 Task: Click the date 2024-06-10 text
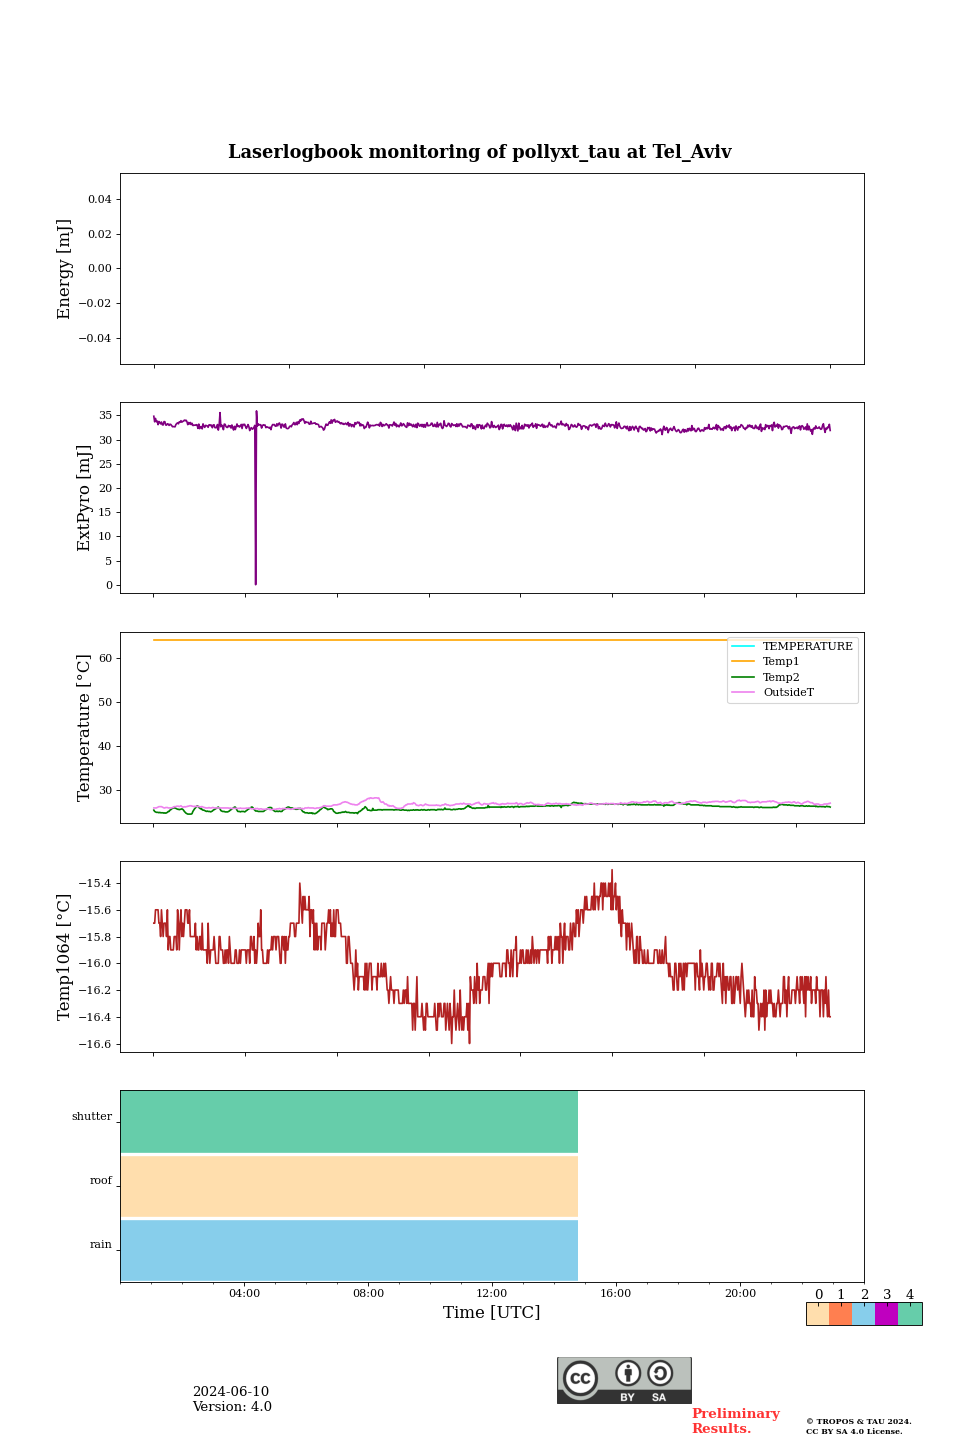231,1392
